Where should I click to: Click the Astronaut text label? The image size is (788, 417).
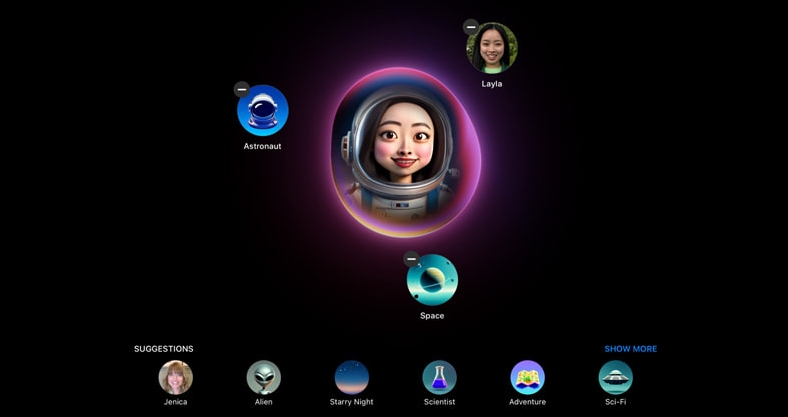(x=263, y=147)
